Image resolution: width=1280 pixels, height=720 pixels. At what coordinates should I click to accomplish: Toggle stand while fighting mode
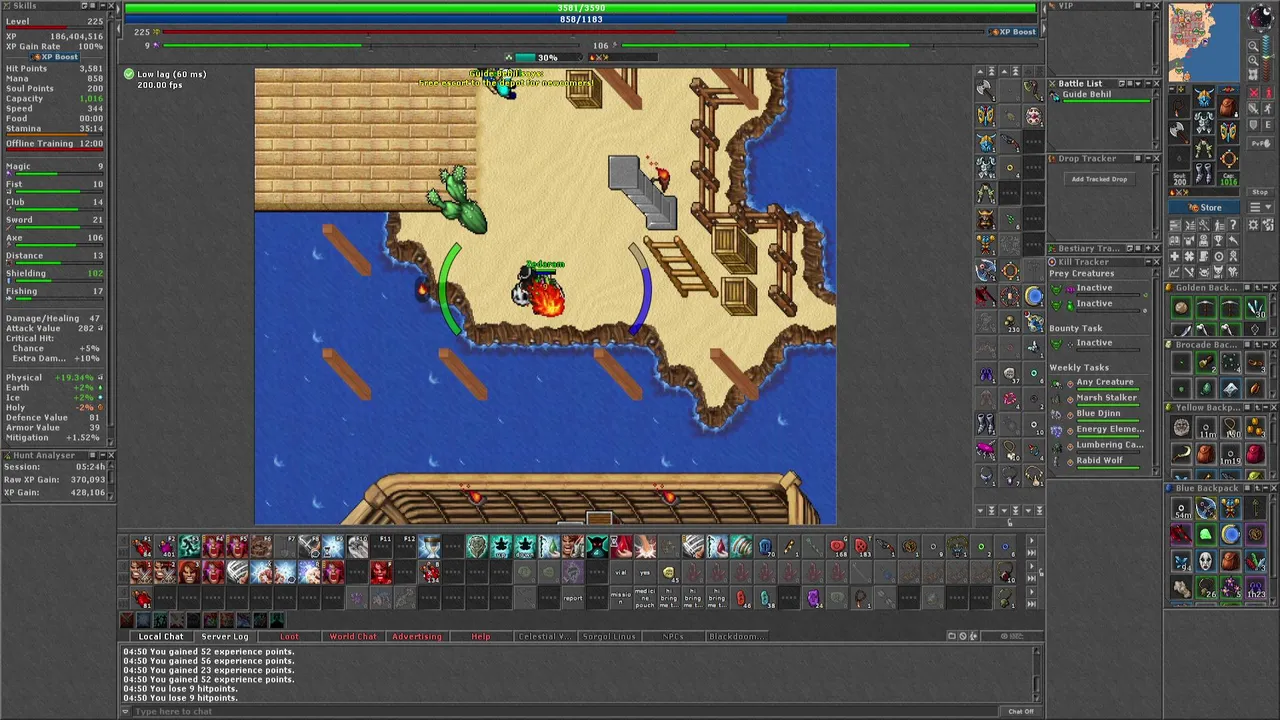click(x=1268, y=93)
